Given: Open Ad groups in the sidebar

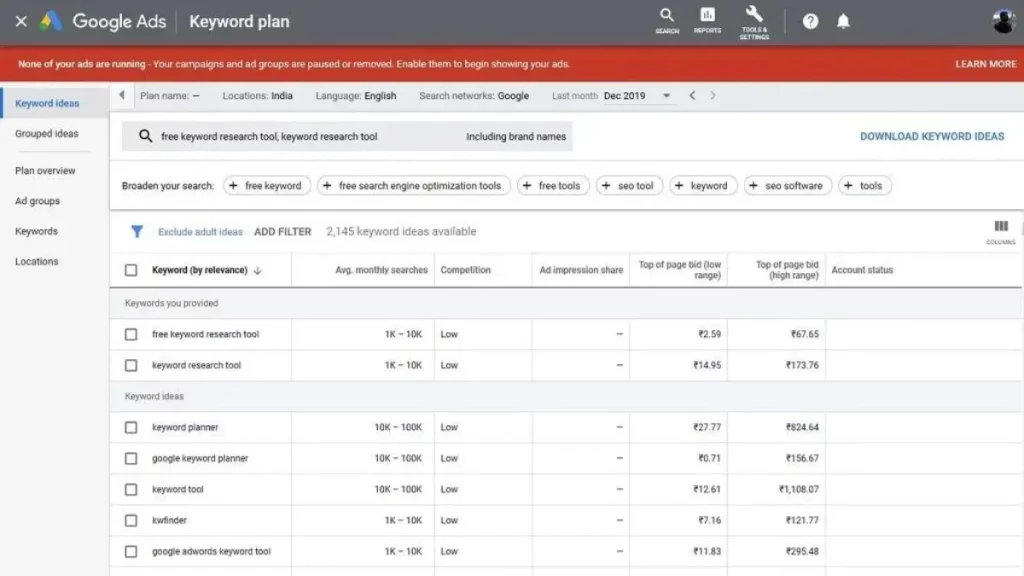Looking at the screenshot, I should [37, 200].
